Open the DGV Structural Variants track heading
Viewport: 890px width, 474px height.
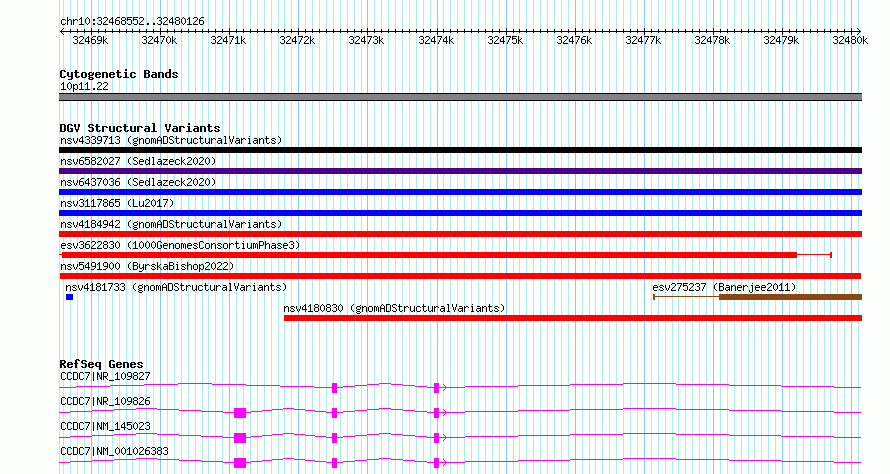coord(140,128)
